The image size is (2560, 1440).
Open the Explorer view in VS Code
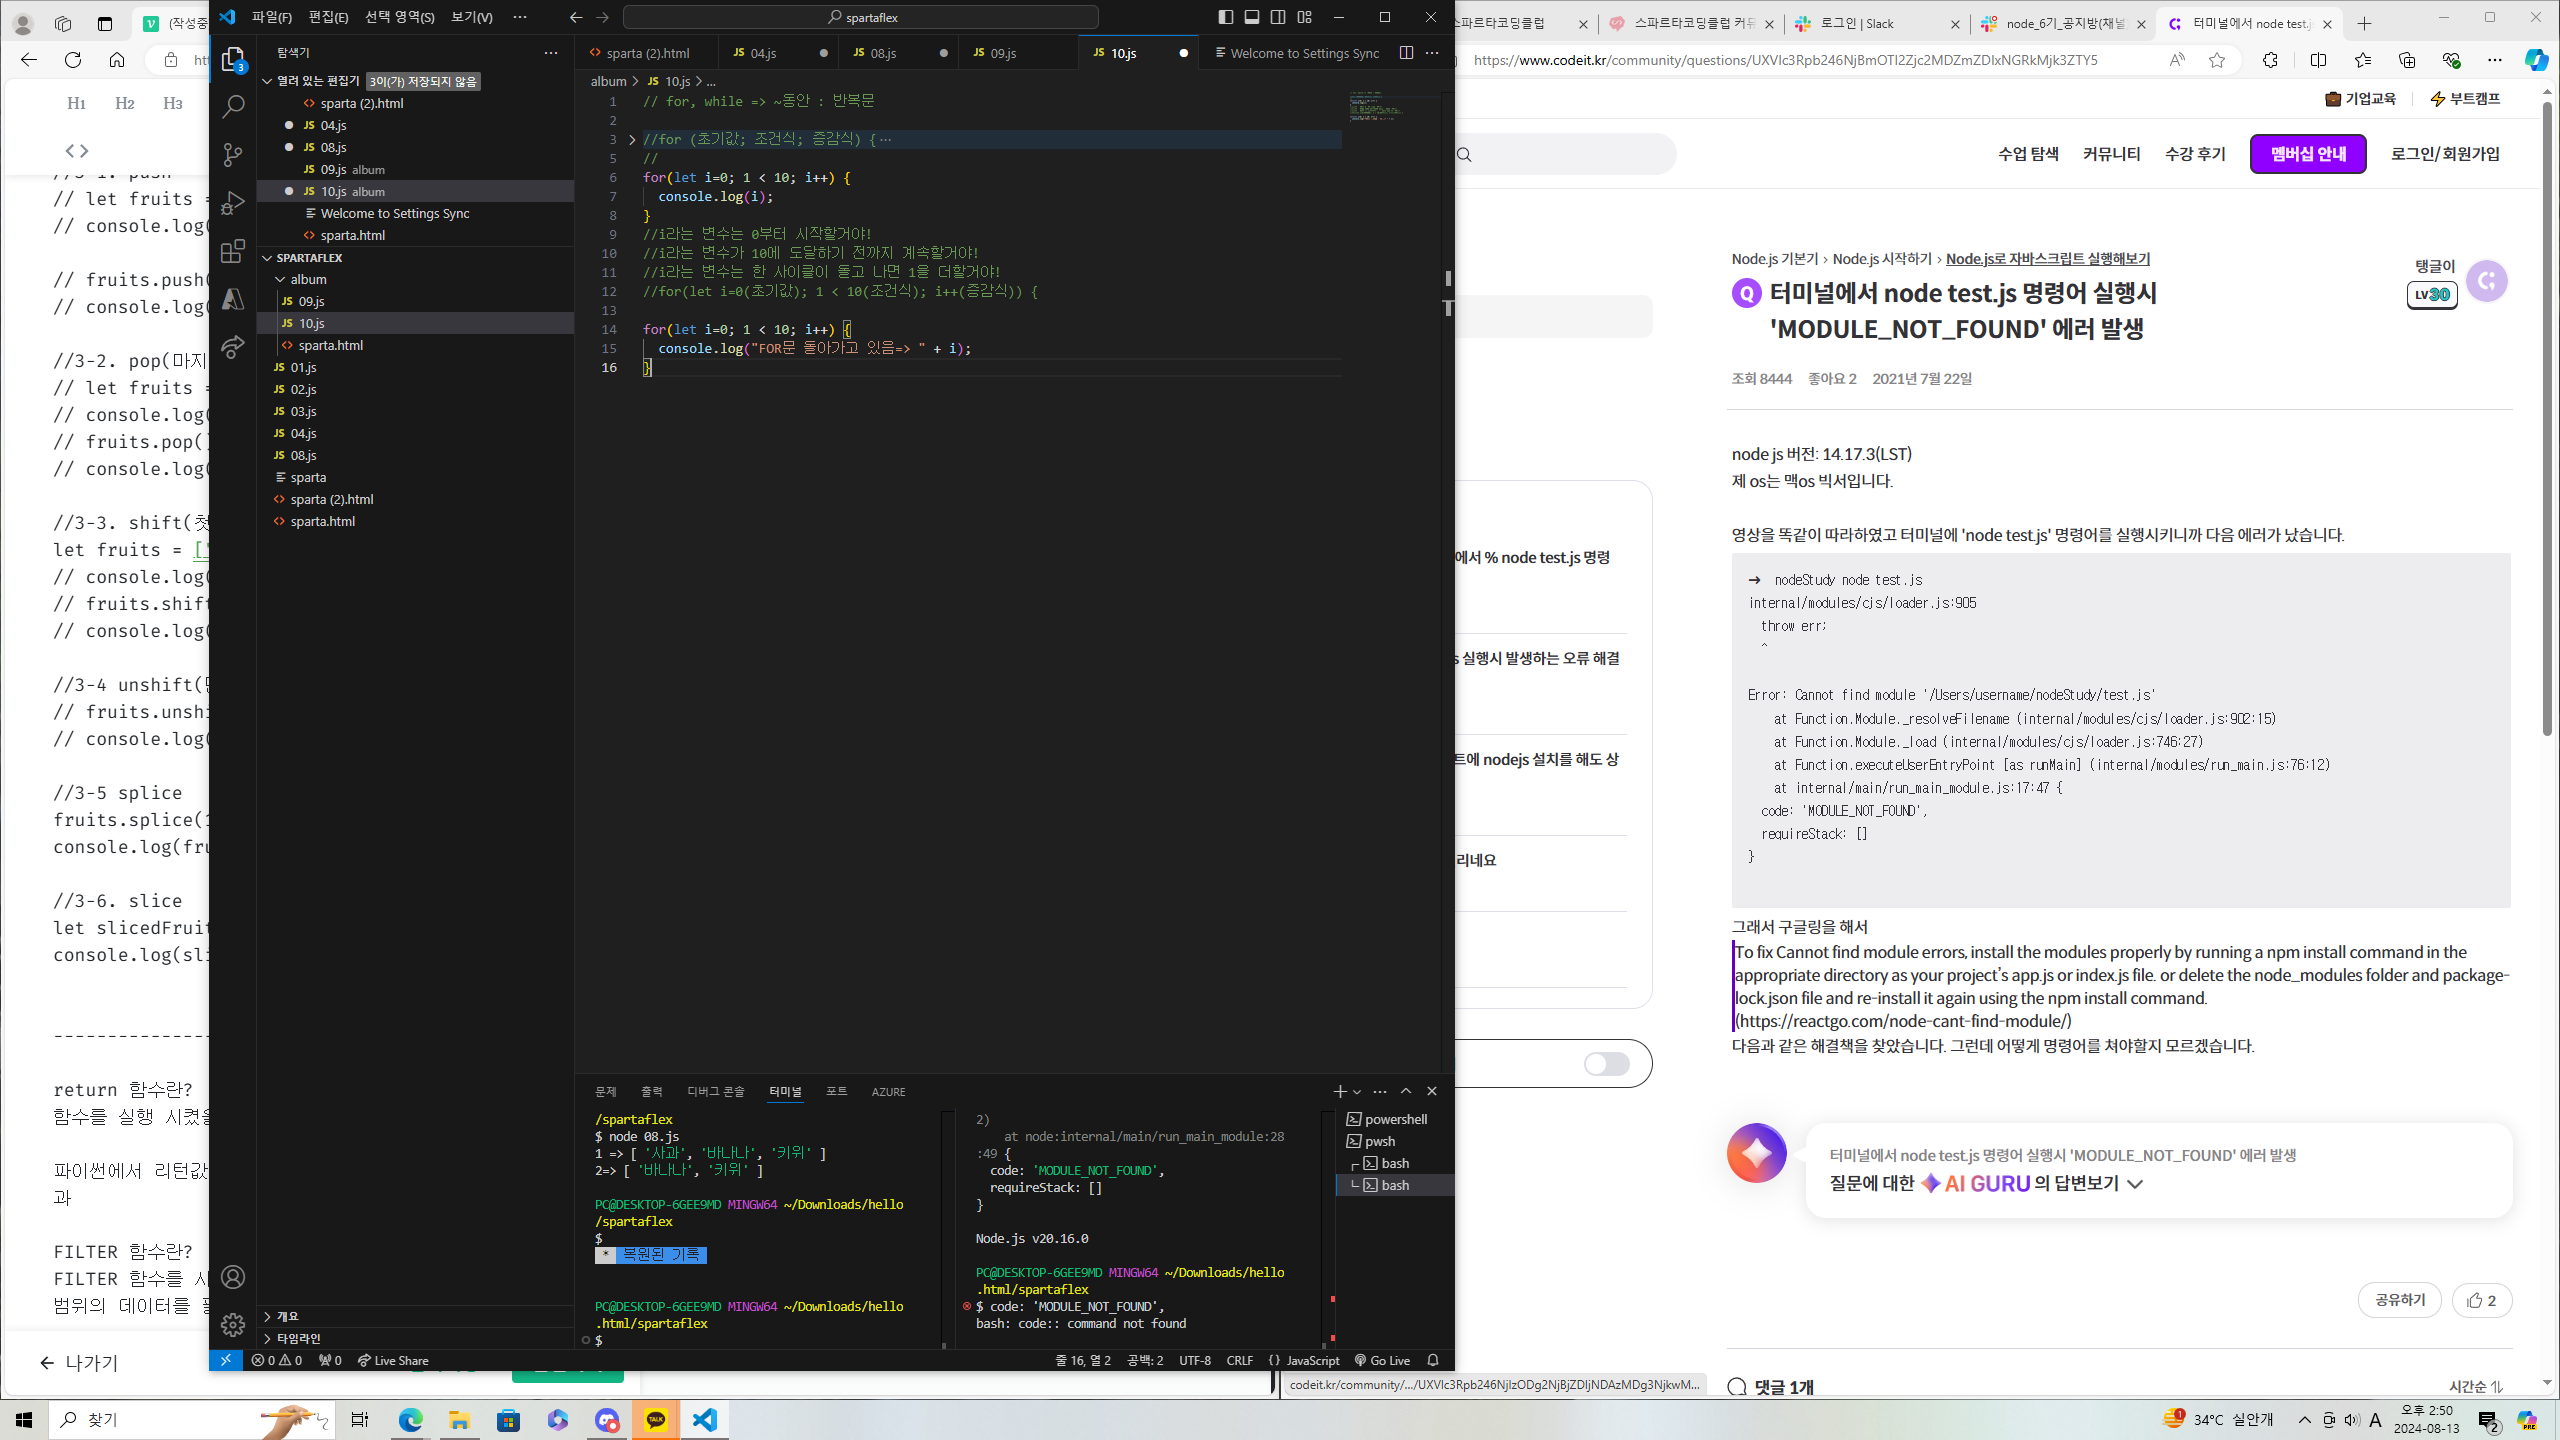click(x=233, y=60)
